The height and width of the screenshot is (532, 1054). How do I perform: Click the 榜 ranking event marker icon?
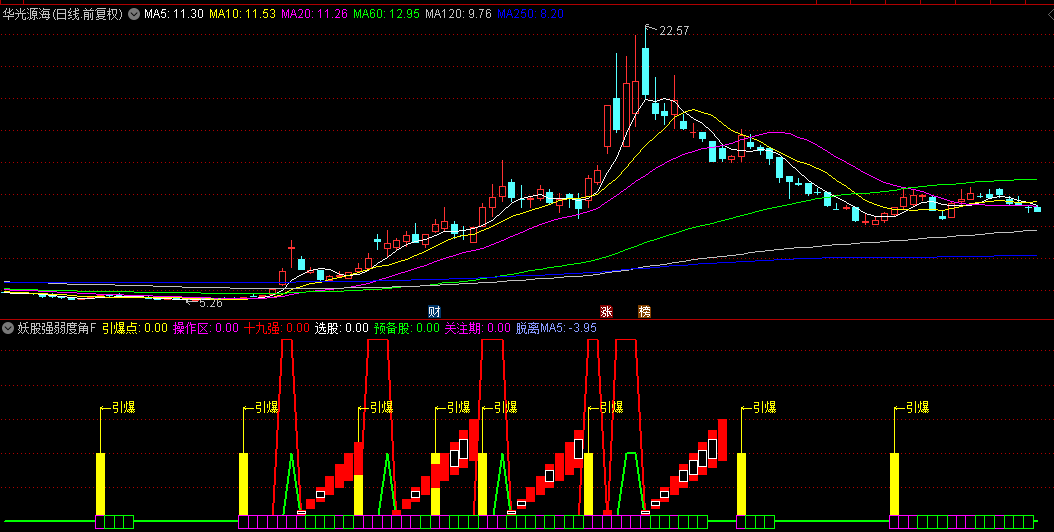pos(645,311)
